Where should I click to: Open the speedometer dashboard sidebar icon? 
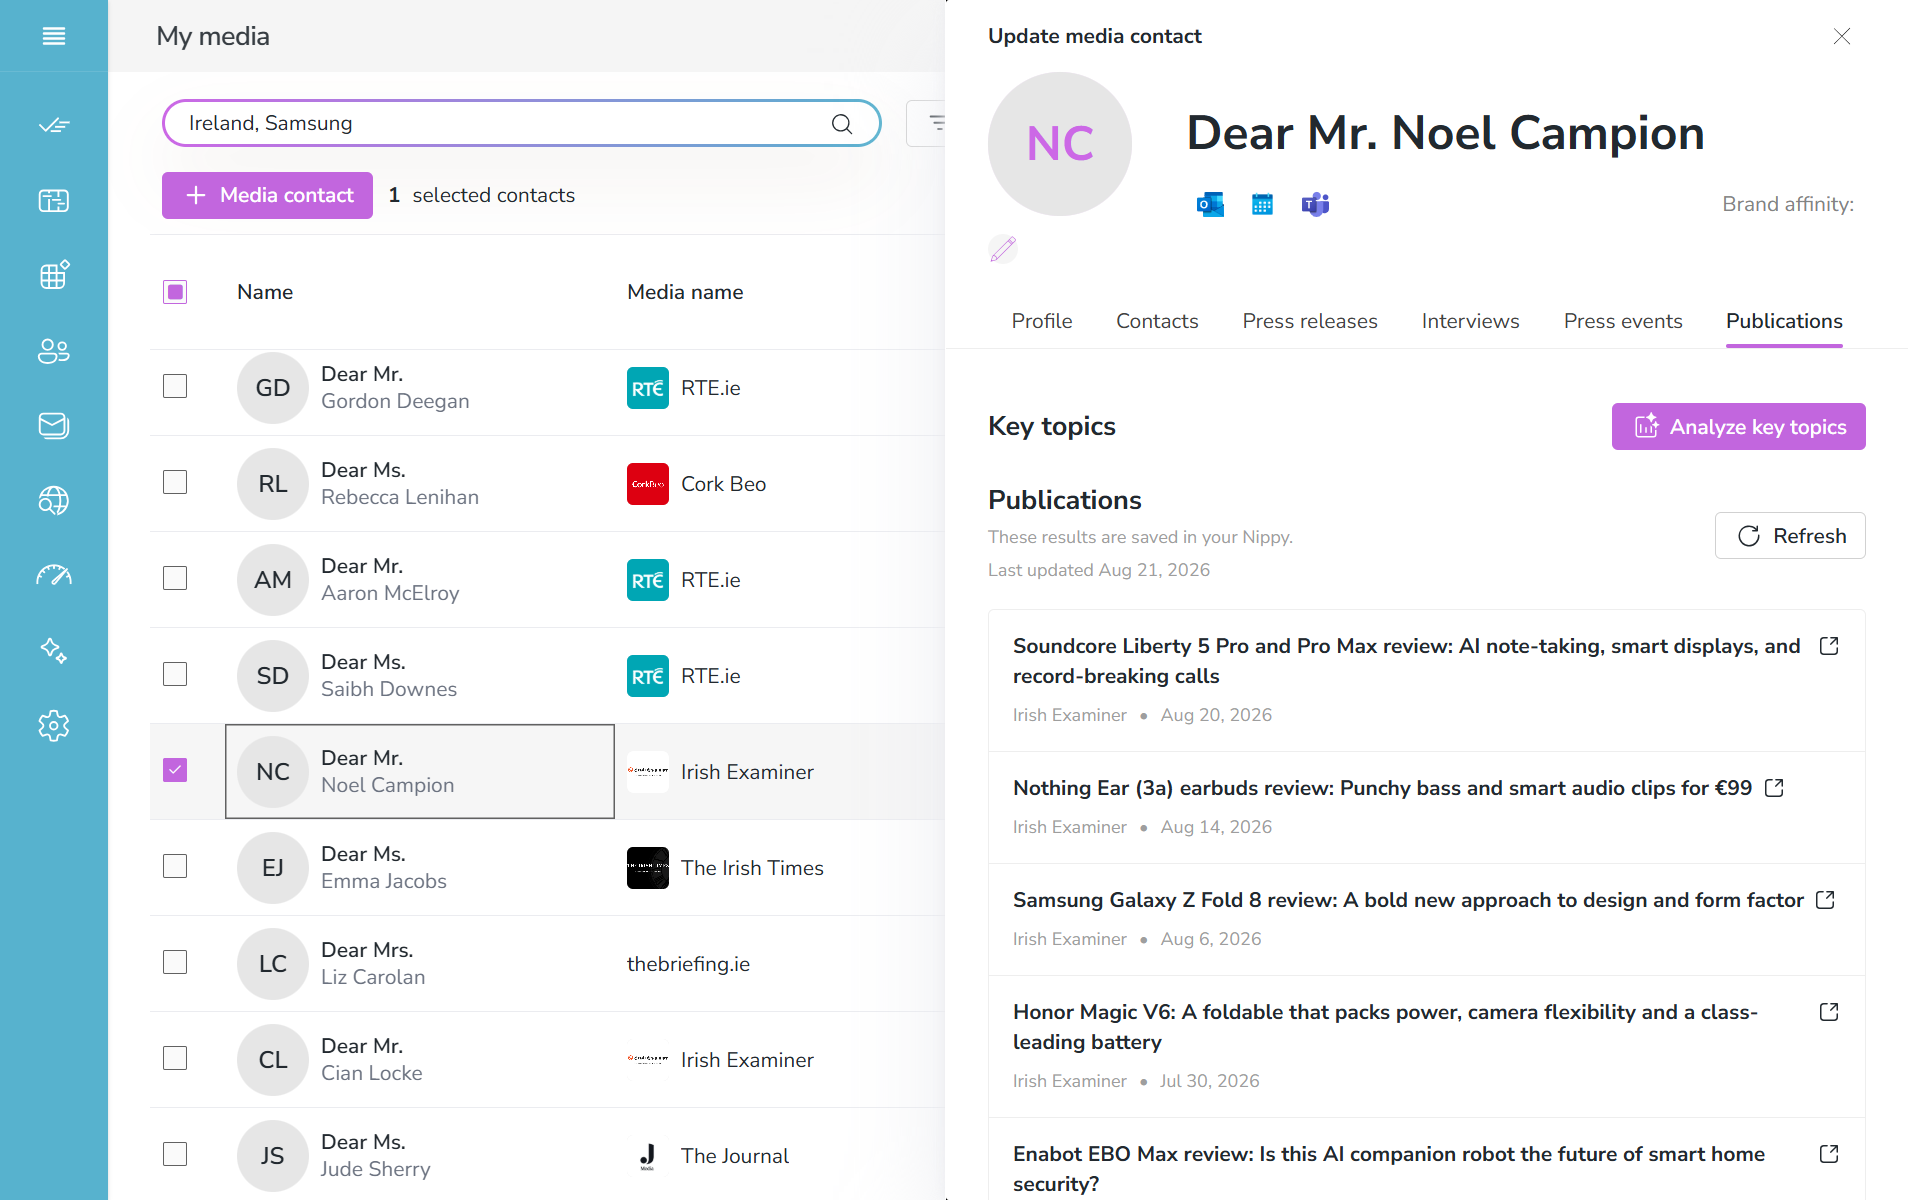(x=54, y=575)
